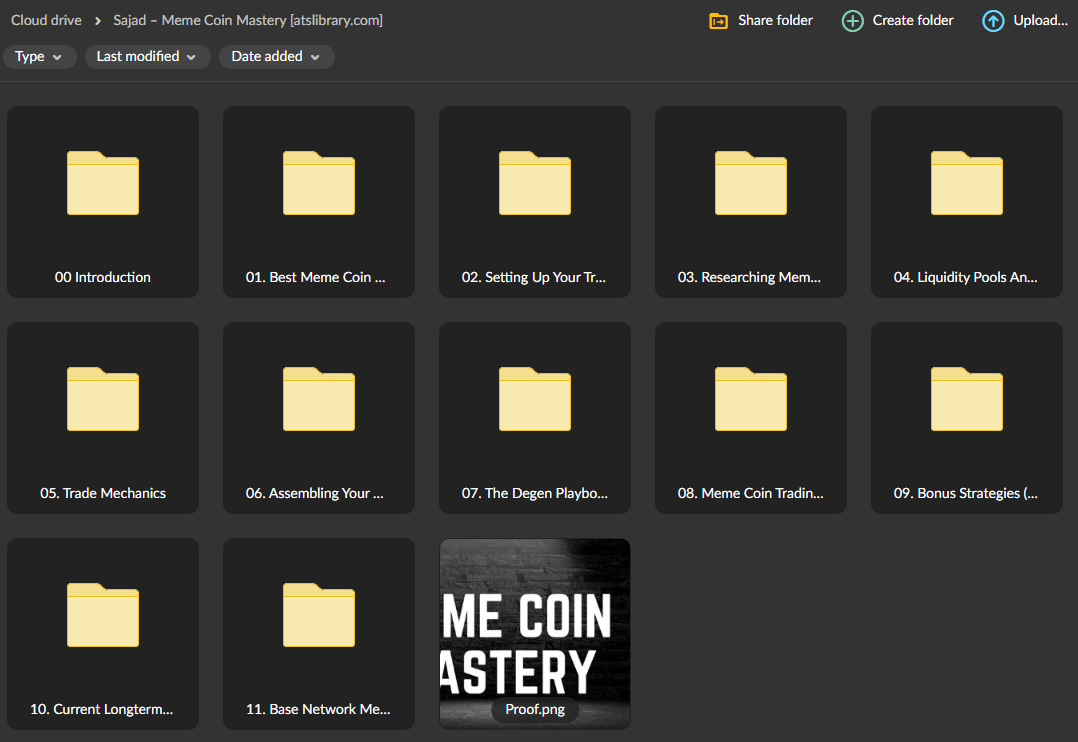The image size is (1078, 742).
Task: Open the Type filter dropdown
Action: pos(39,57)
